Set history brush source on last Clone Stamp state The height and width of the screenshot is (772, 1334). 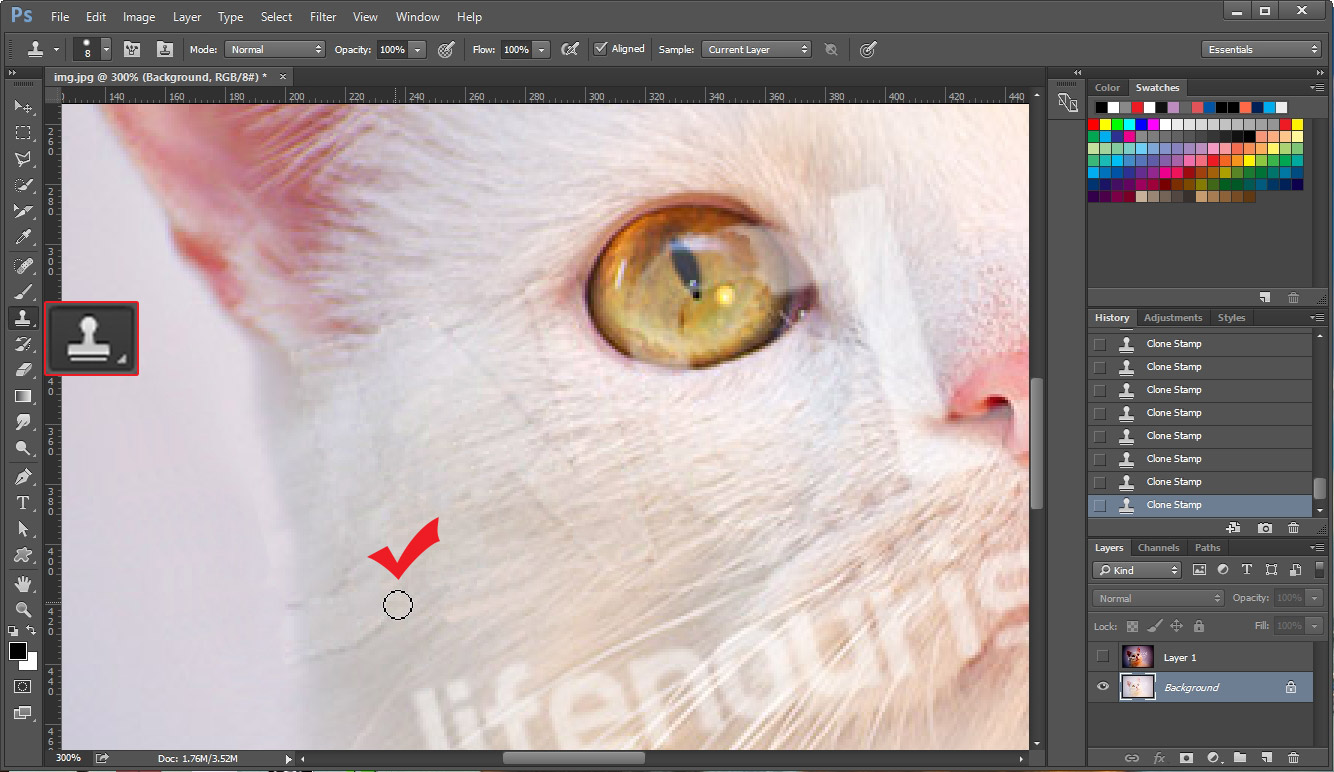pos(1100,505)
